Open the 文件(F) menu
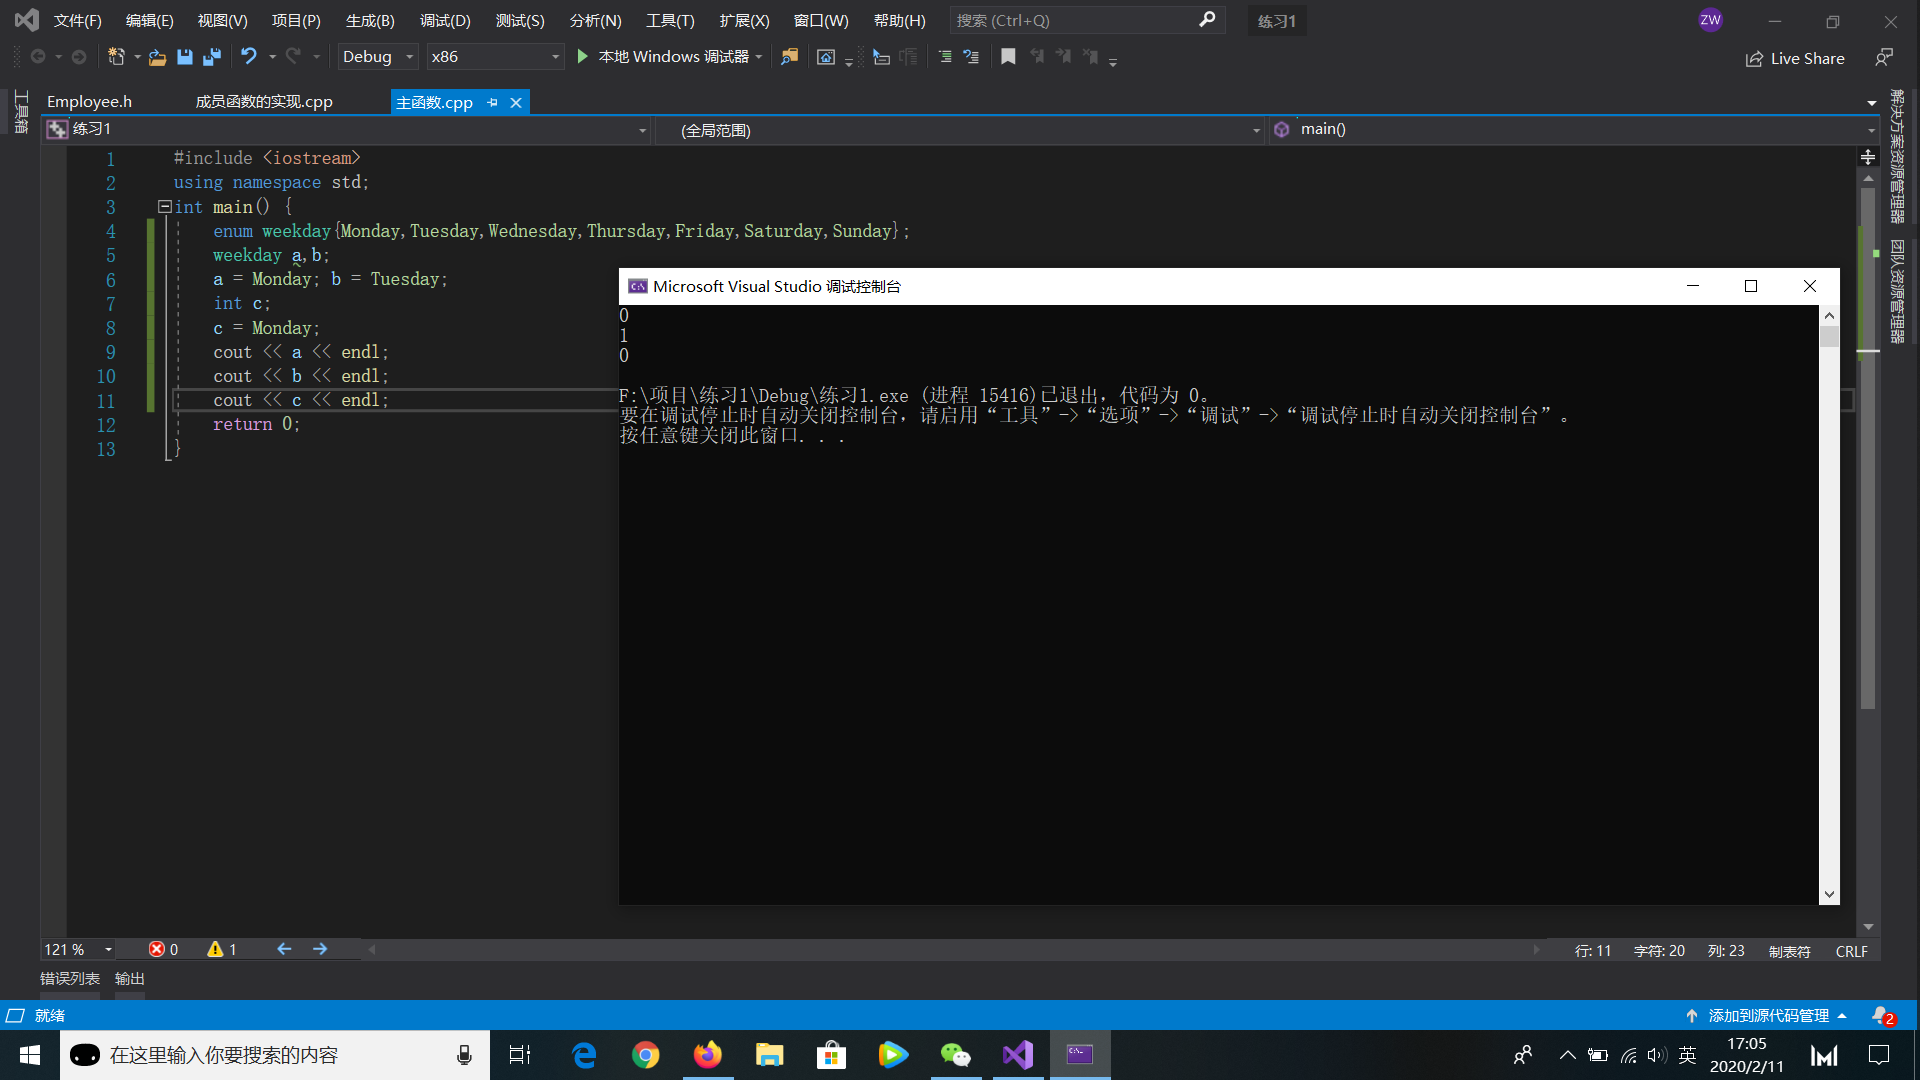 [x=77, y=20]
